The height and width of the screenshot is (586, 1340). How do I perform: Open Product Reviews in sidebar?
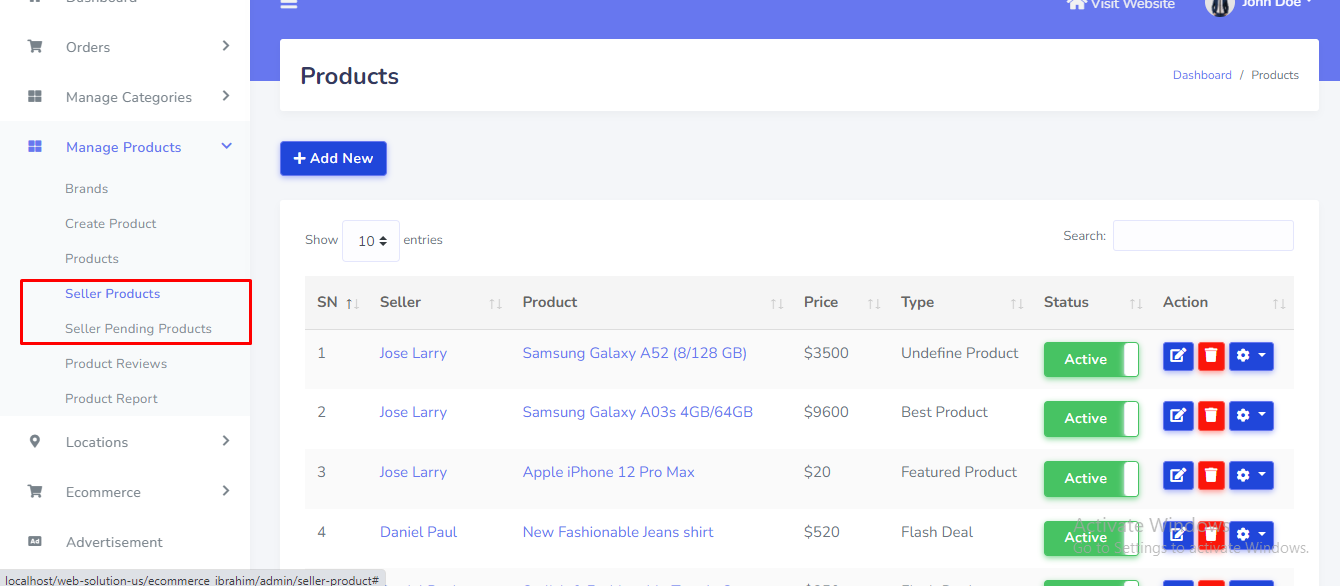[x=116, y=364]
